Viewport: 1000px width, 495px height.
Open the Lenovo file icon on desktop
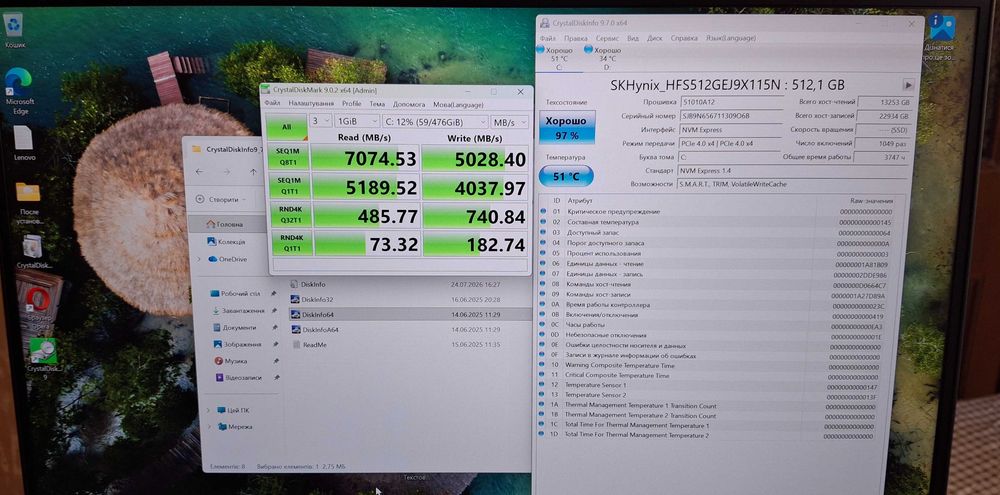click(25, 142)
